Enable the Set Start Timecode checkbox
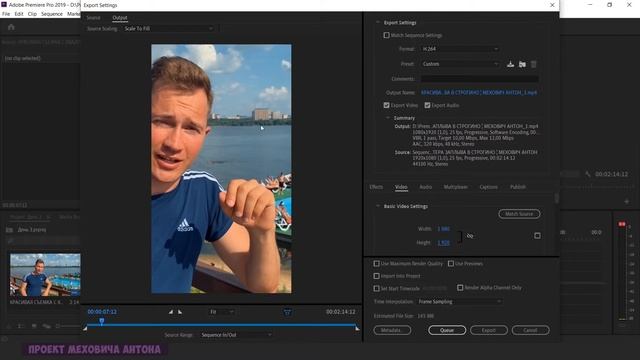 (376, 288)
